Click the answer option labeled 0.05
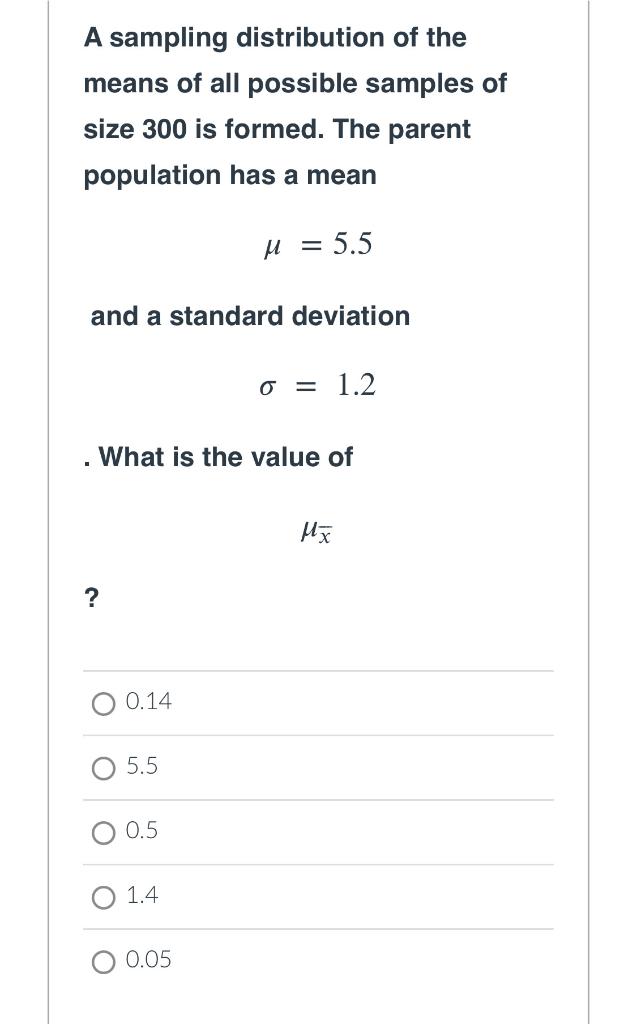This screenshot has width=637, height=1024. coord(147,959)
